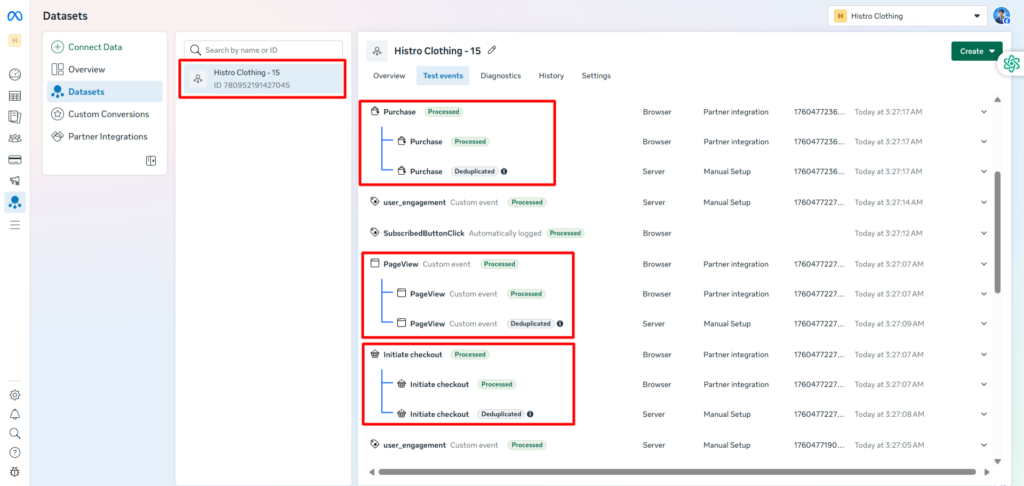Click the Search by name or ID field

(x=263, y=49)
